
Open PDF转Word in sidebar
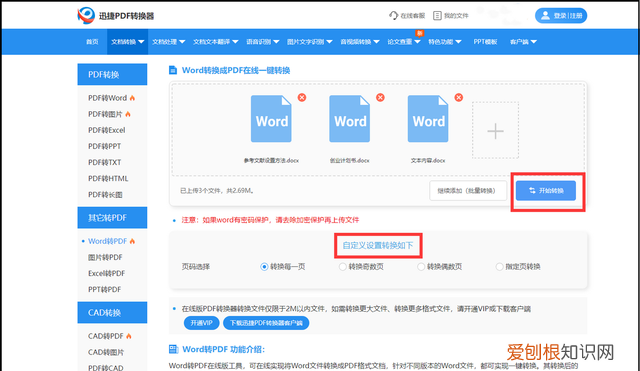(107, 98)
